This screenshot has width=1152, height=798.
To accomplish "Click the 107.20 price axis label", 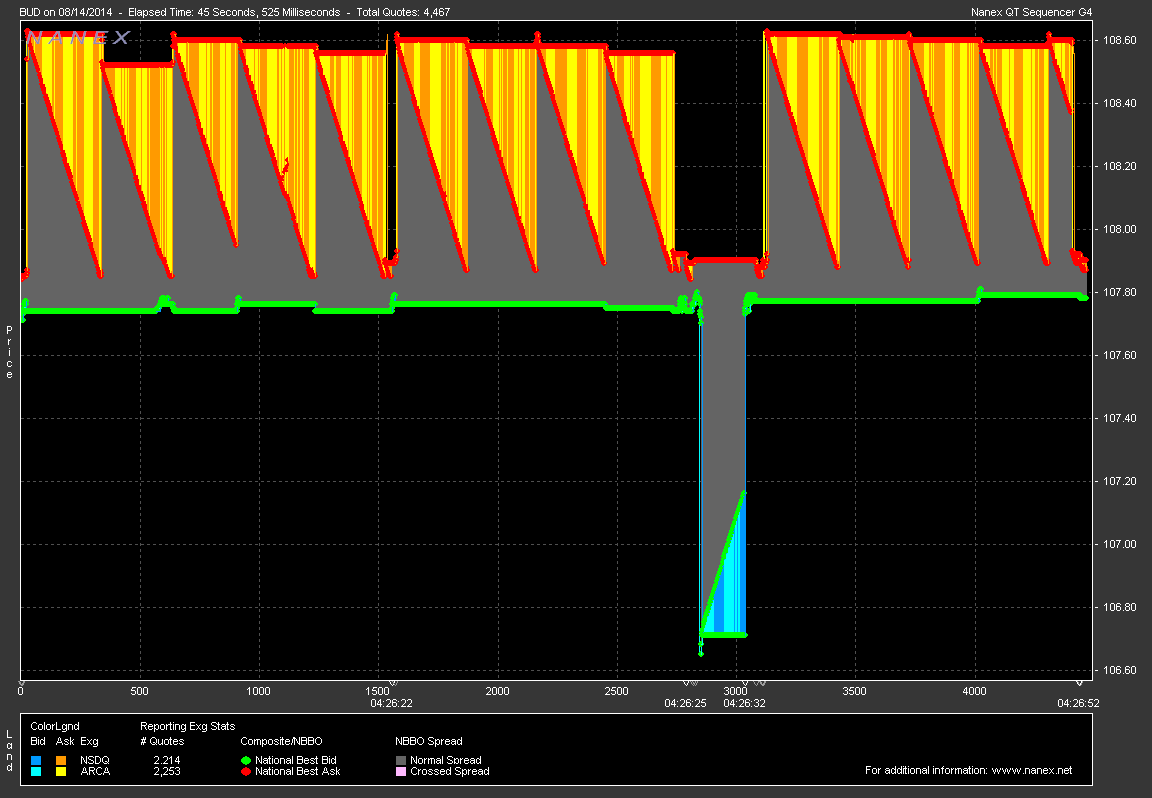I will click(1120, 481).
